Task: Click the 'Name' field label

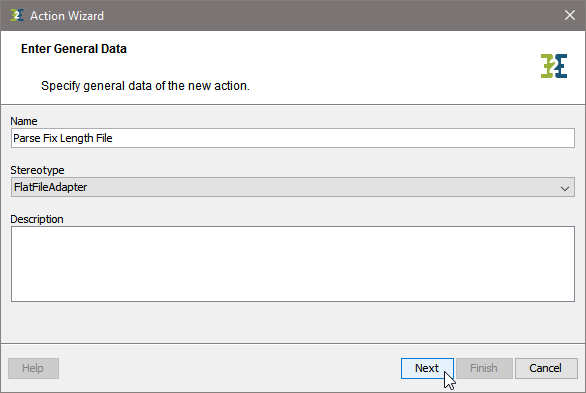Action: tap(24, 121)
